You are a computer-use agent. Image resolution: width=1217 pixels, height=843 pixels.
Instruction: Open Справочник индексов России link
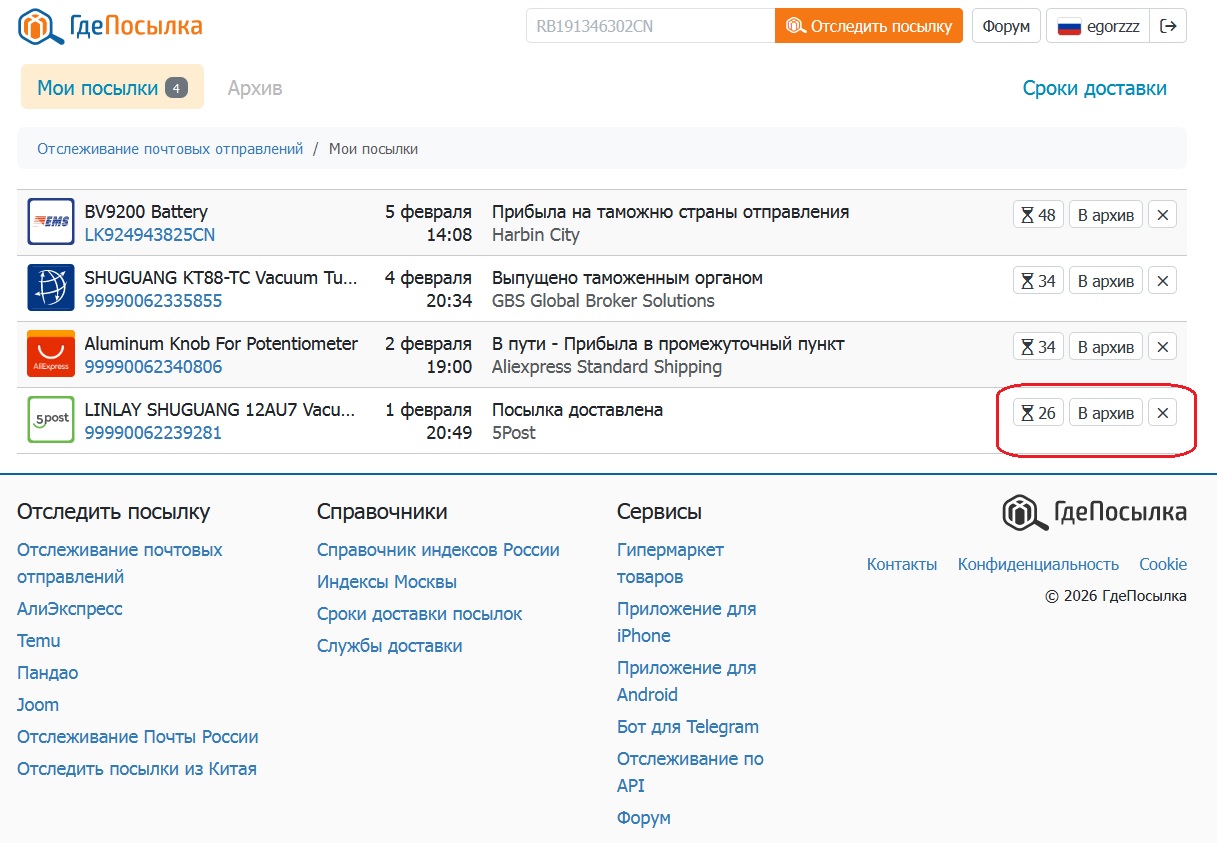coord(438,550)
